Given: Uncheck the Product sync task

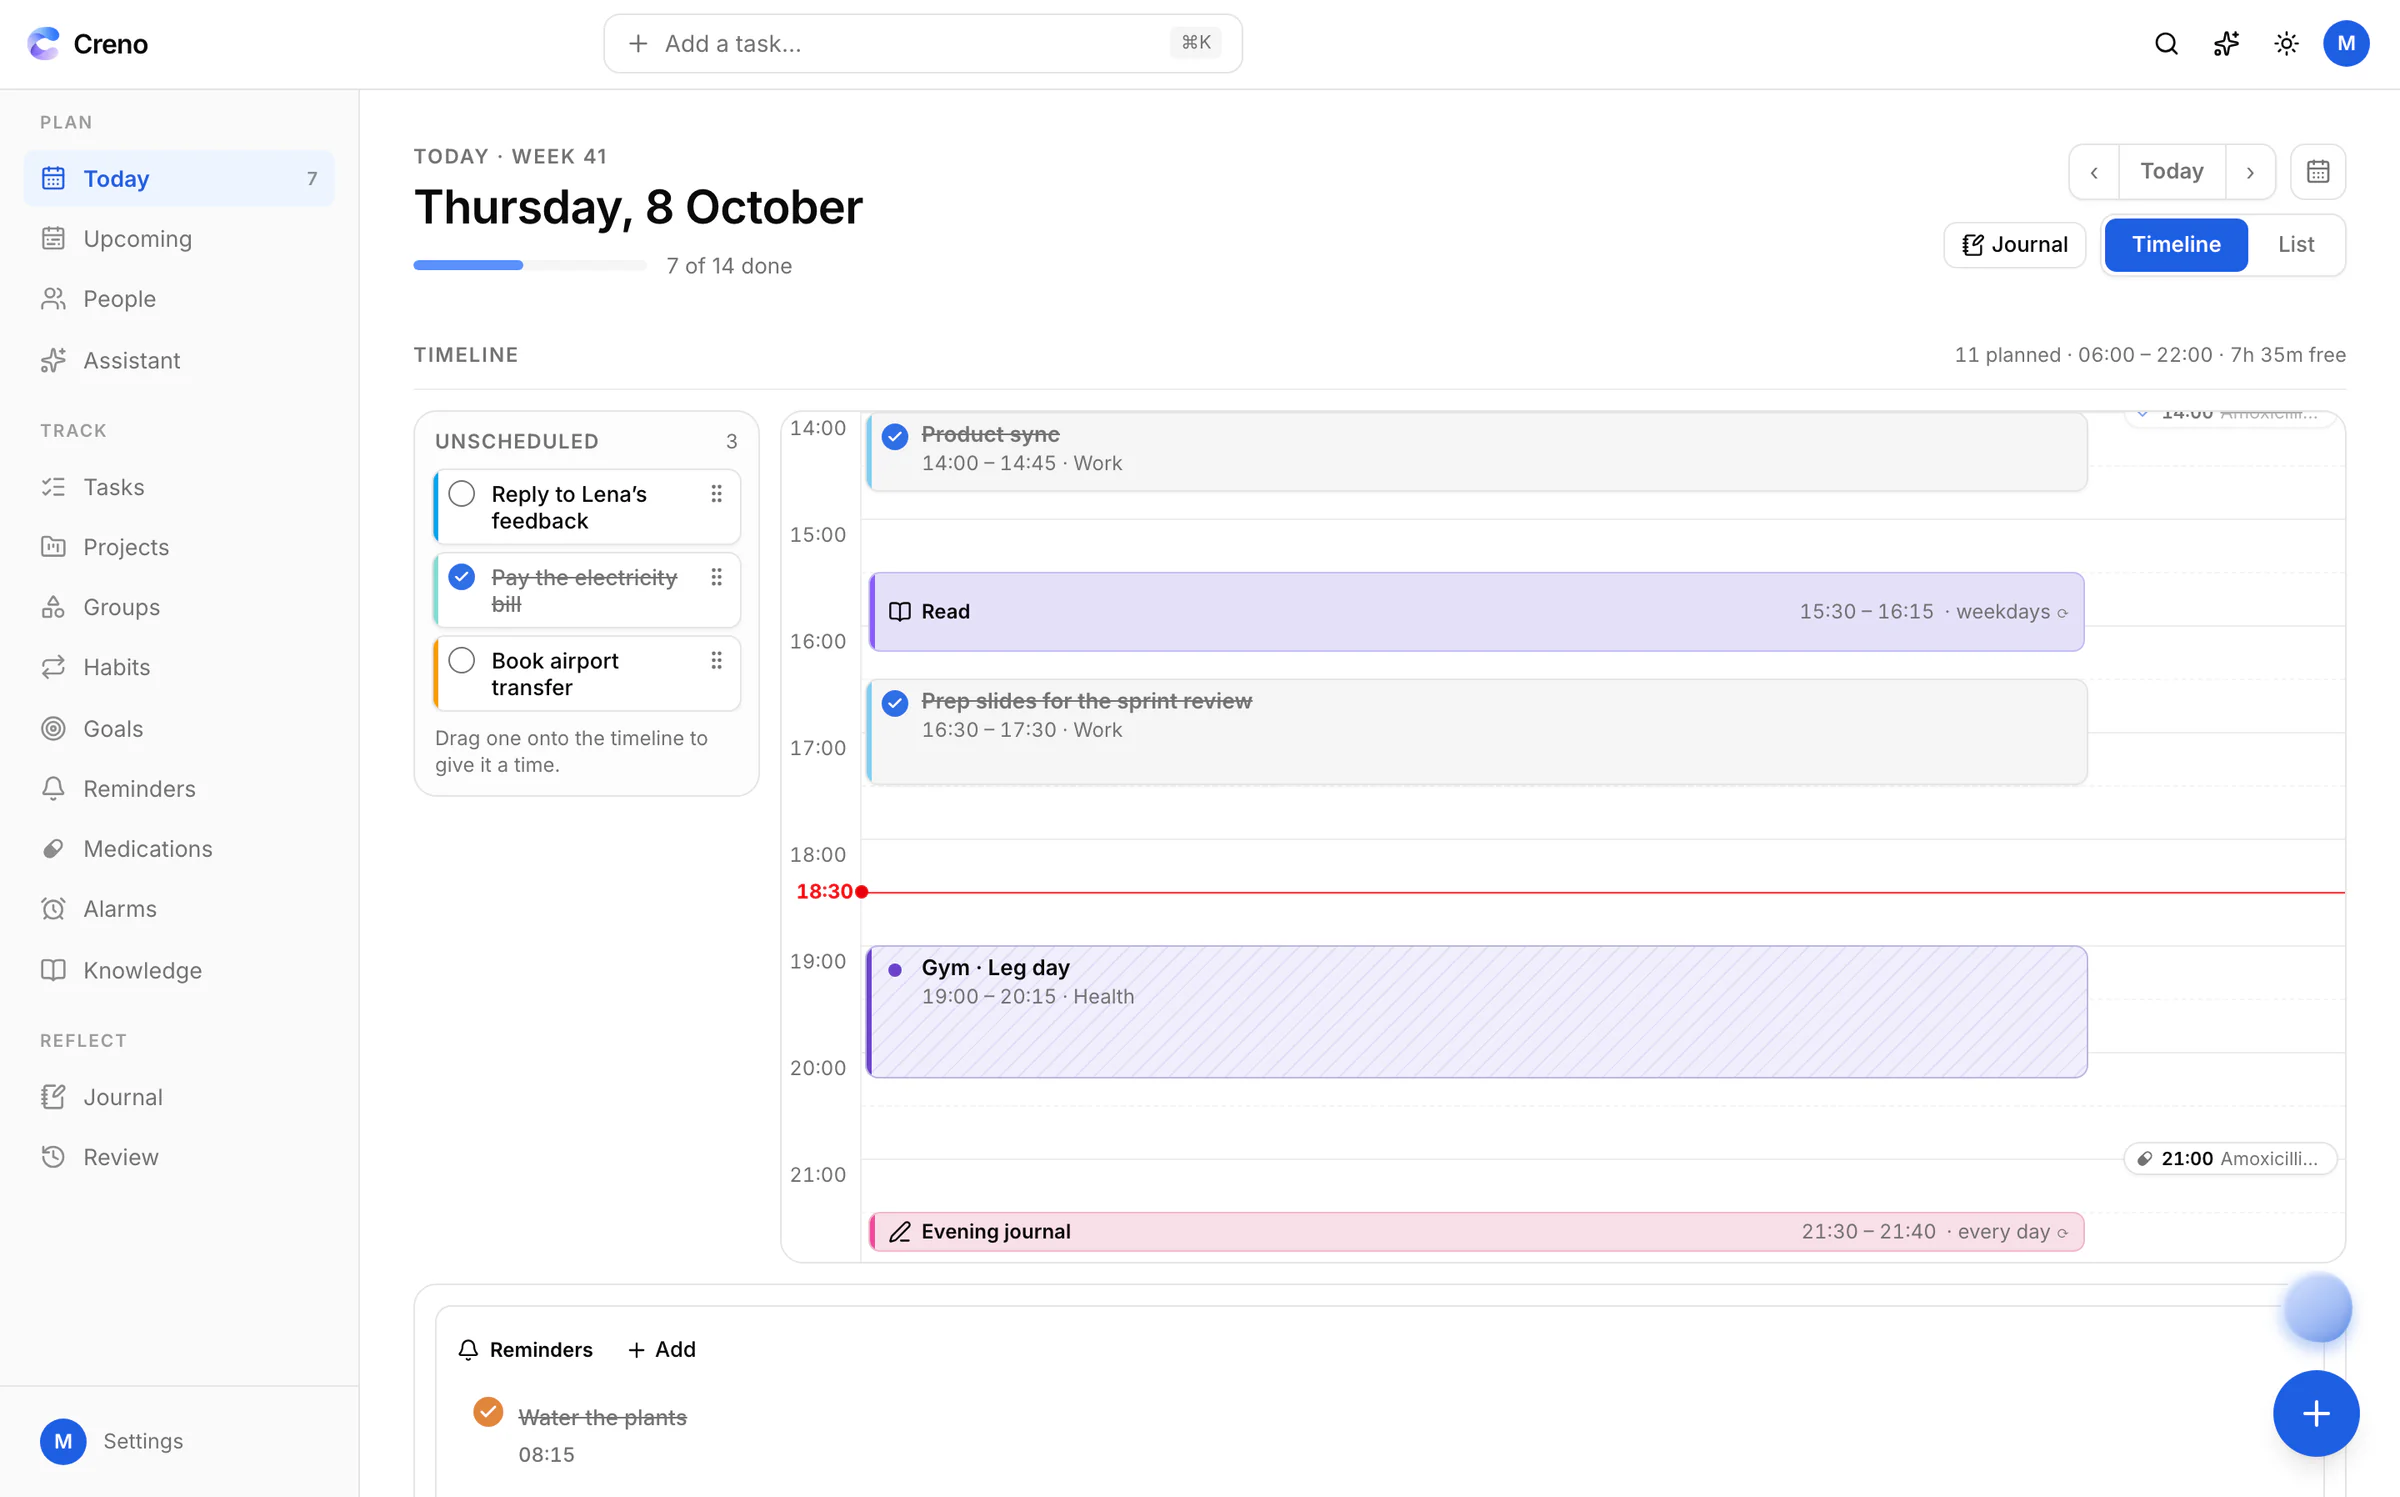Looking at the screenshot, I should (x=895, y=436).
